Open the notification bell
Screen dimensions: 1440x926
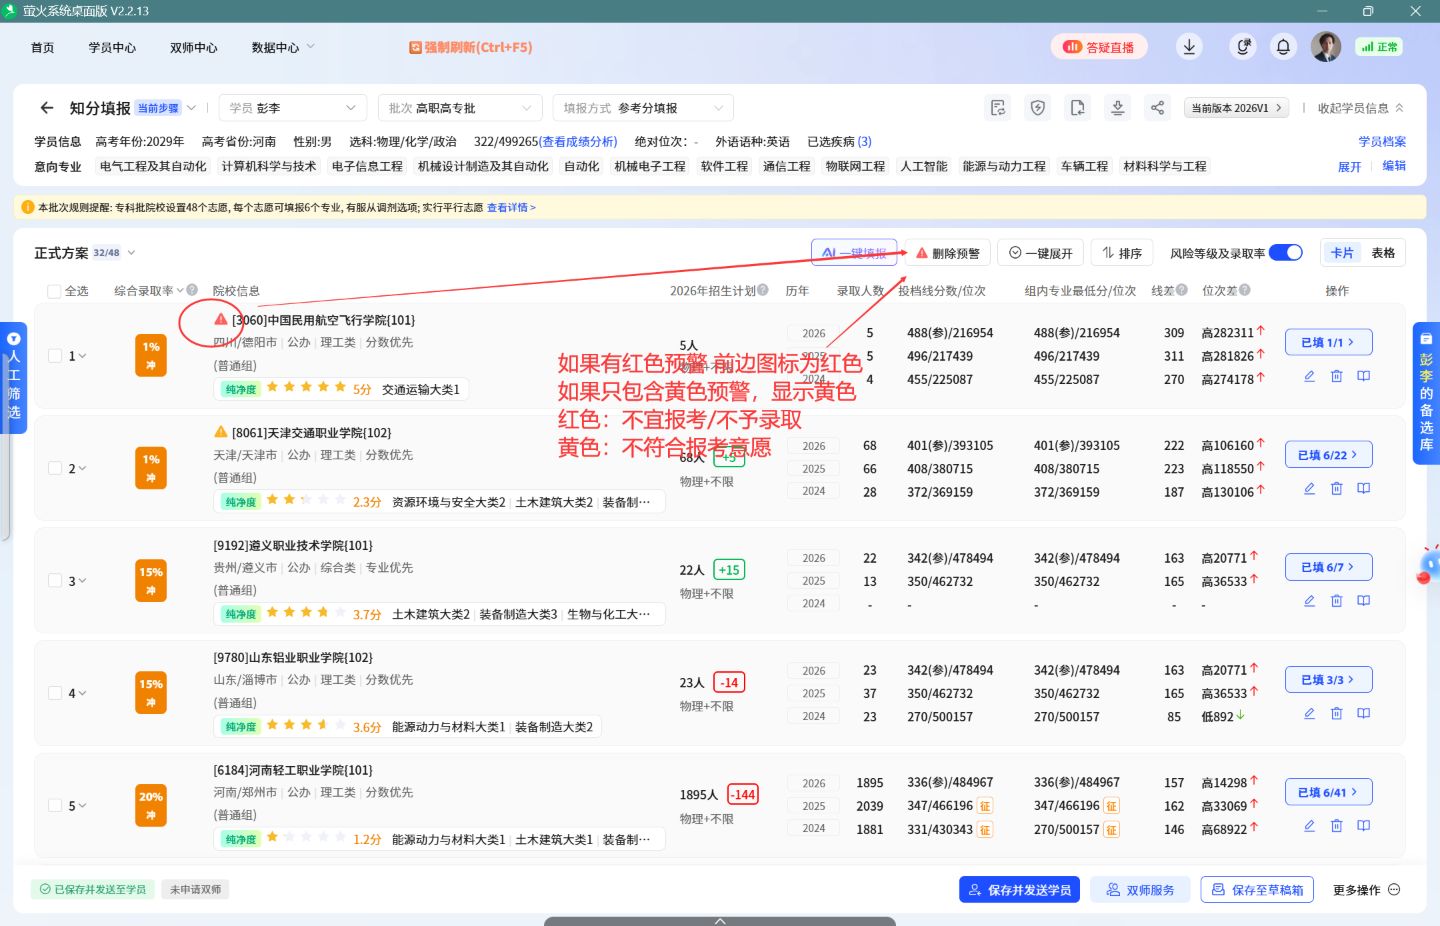coord(1283,47)
